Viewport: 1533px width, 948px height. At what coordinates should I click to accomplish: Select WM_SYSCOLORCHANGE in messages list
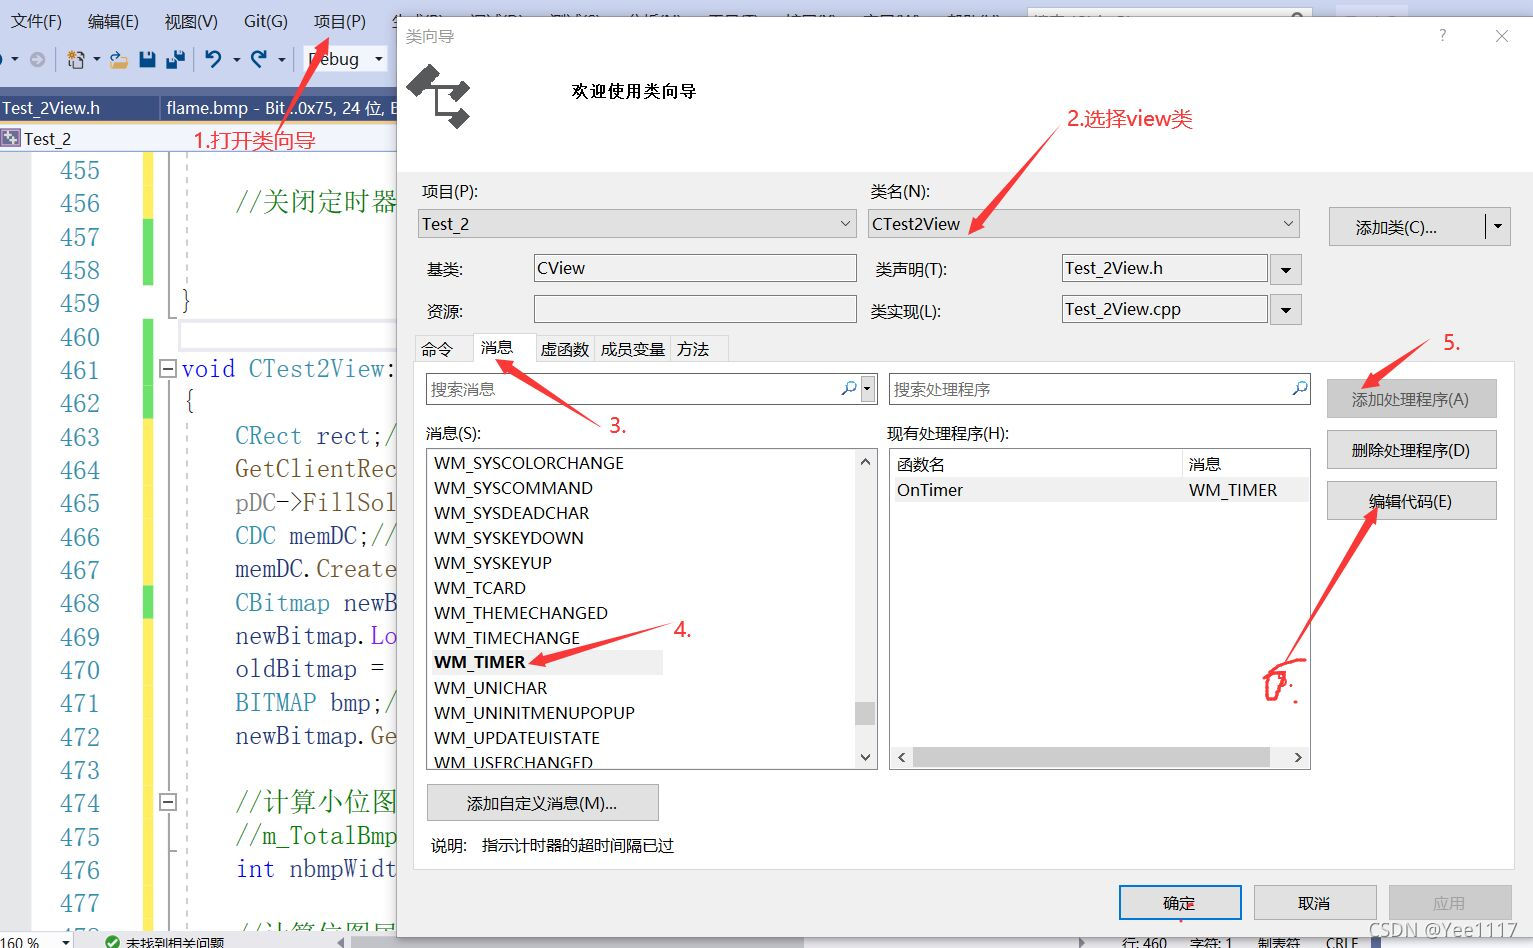(529, 463)
